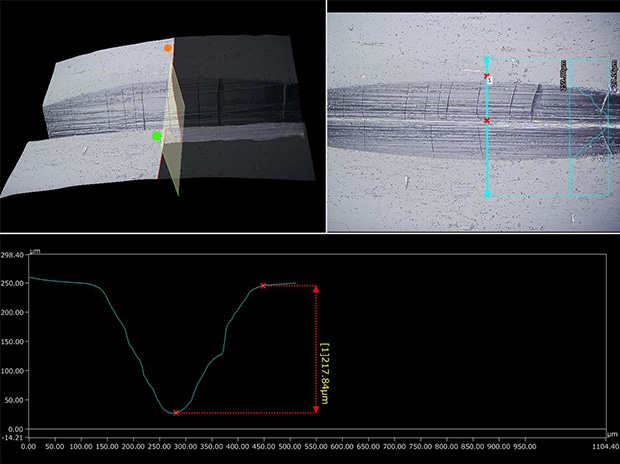The width and height of the screenshot is (620, 464).
Task: Click the -14.21 minimum value on Y axis
Action: (x=13, y=436)
